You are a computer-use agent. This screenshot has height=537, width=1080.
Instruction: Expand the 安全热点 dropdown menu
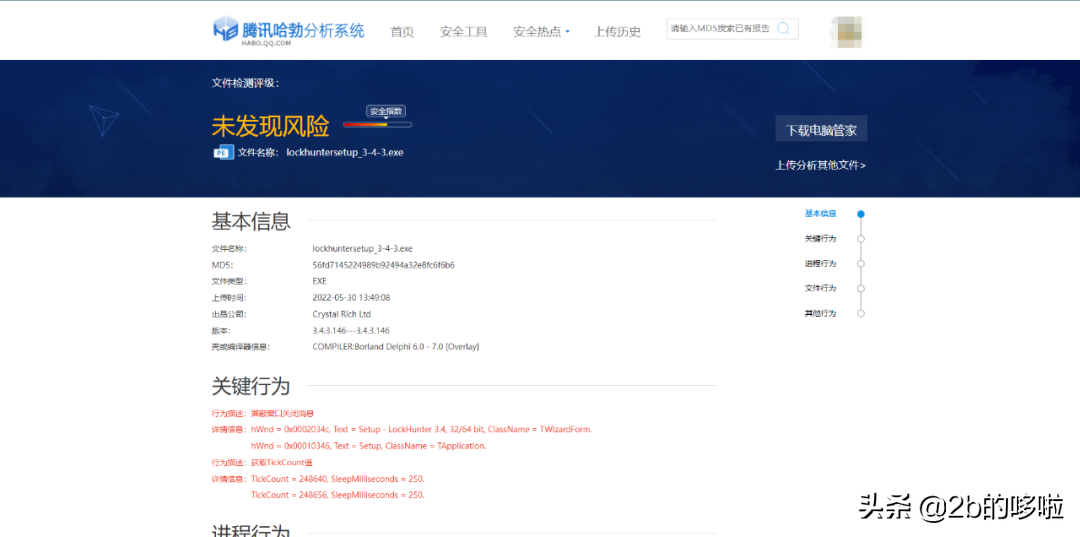541,31
